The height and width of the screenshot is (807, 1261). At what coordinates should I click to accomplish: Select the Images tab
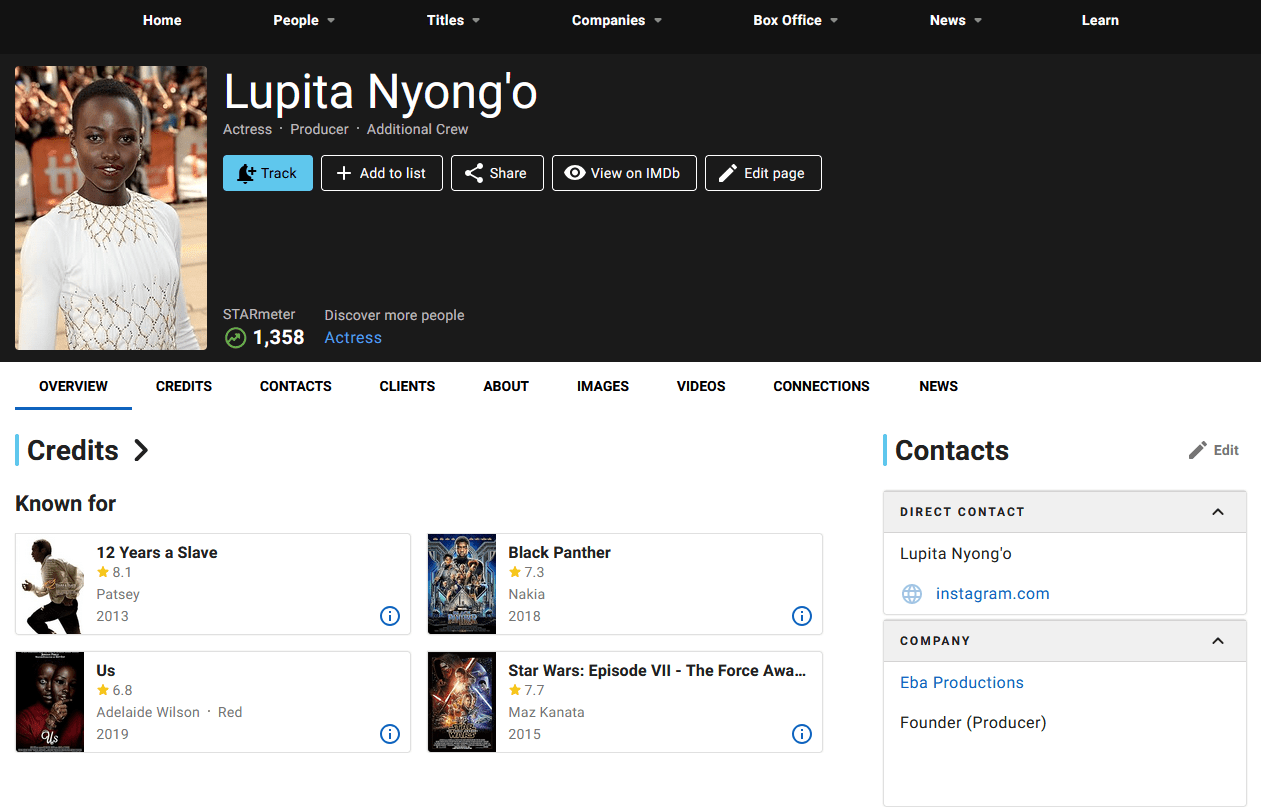pos(603,386)
